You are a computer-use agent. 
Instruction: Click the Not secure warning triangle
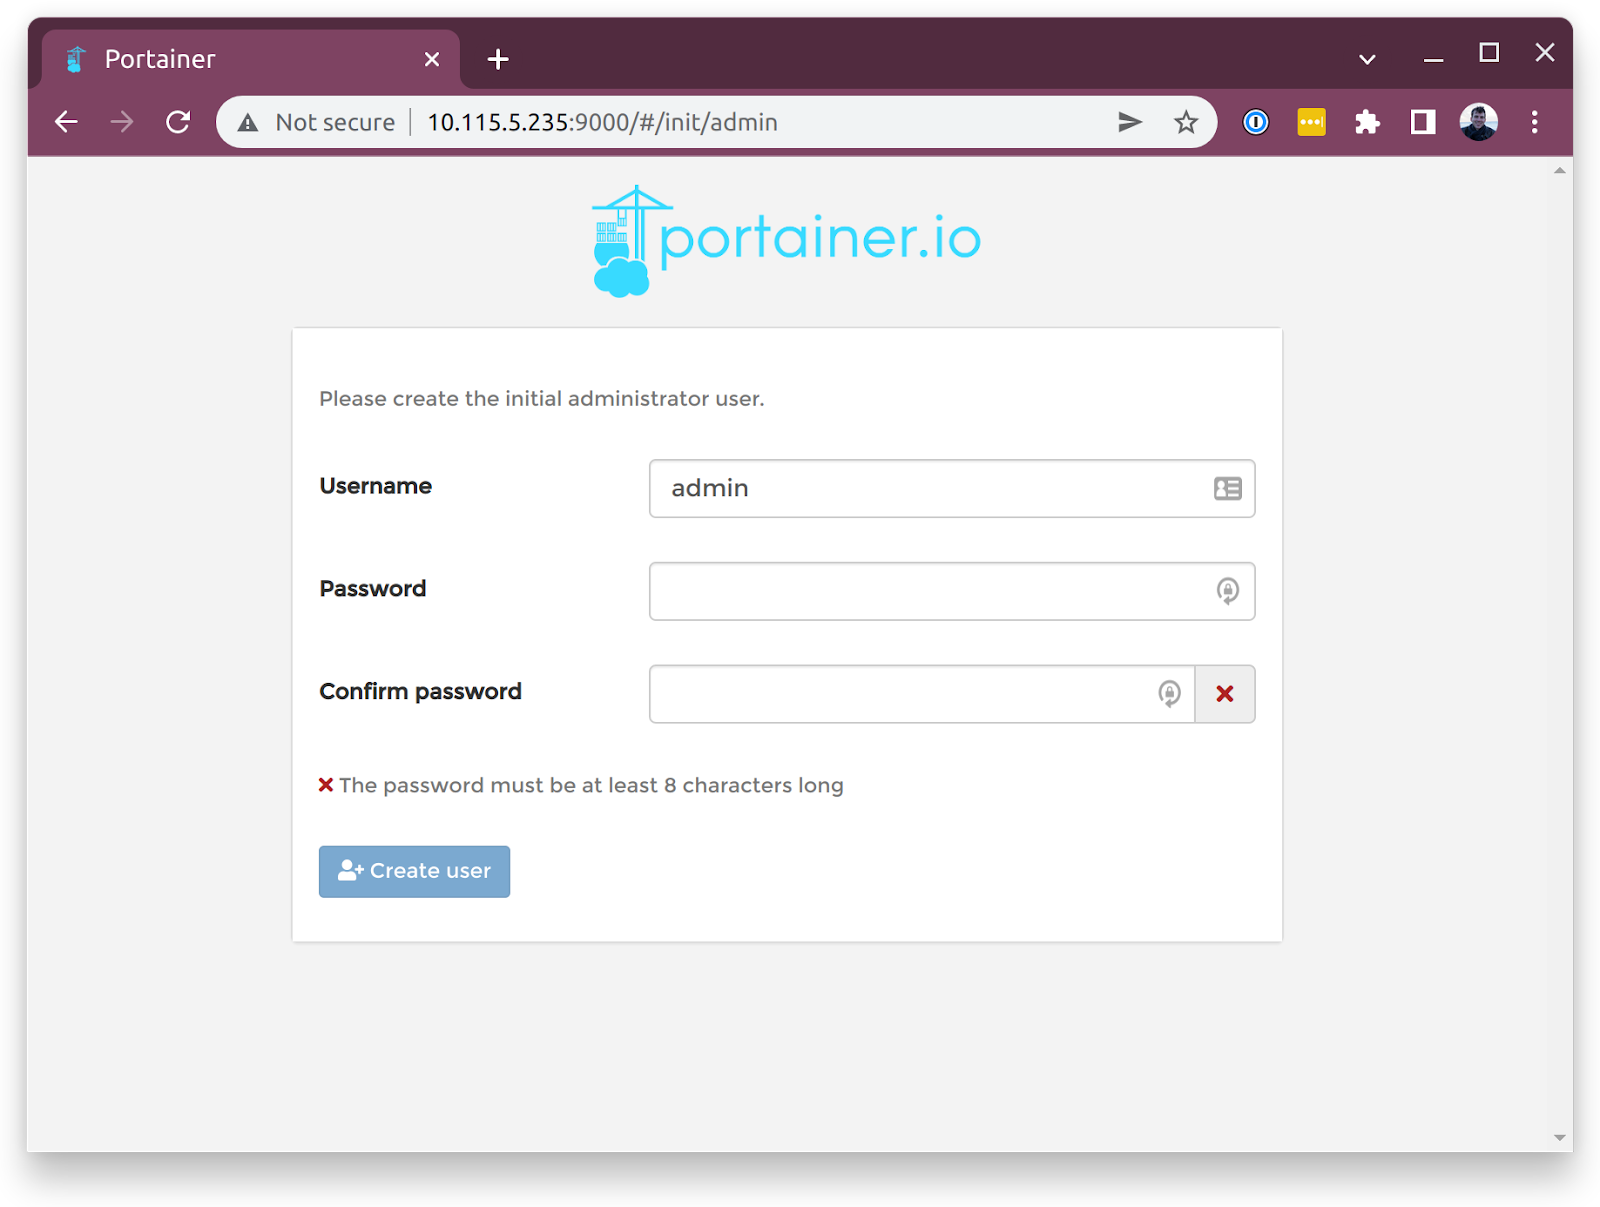pyautogui.click(x=248, y=123)
